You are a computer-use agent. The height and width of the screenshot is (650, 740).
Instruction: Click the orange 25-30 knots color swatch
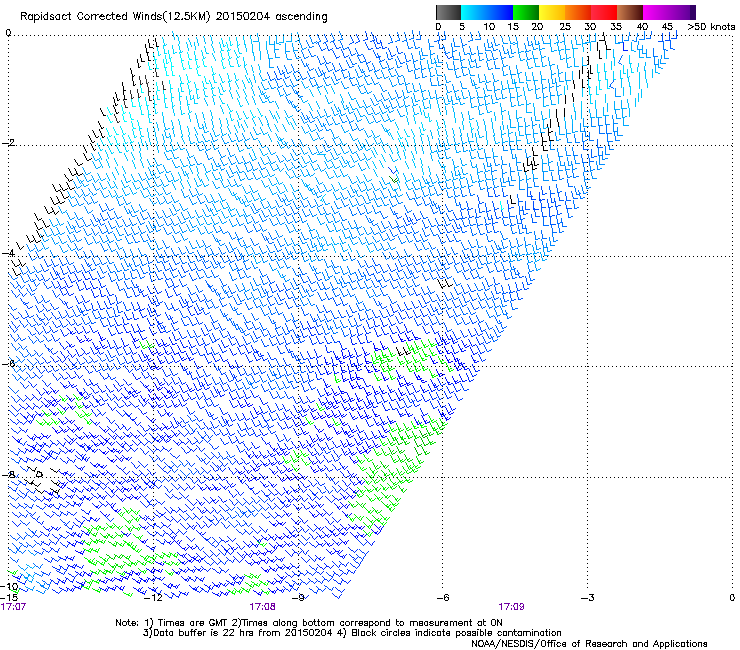(578, 12)
